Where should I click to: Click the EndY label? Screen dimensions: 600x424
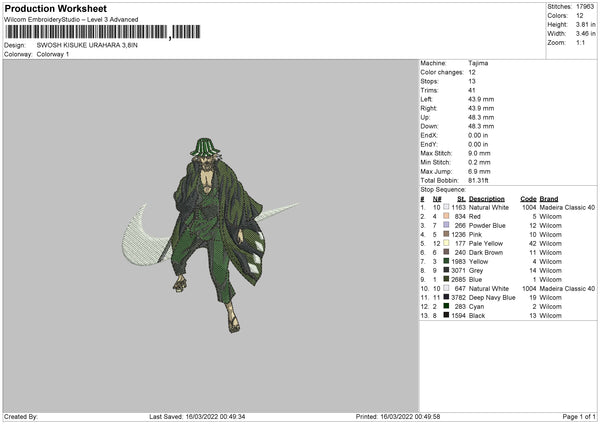[x=429, y=144]
